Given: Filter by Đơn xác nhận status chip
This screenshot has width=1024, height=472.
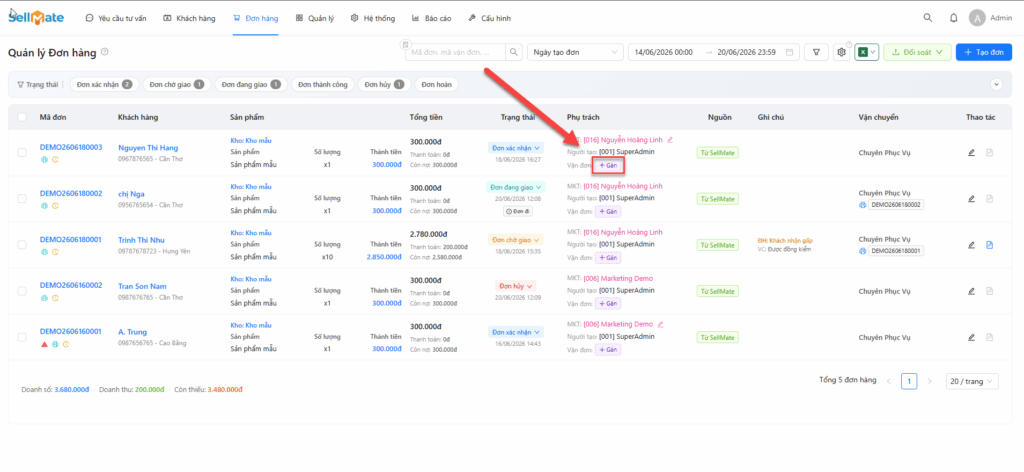Looking at the screenshot, I should click(x=104, y=84).
